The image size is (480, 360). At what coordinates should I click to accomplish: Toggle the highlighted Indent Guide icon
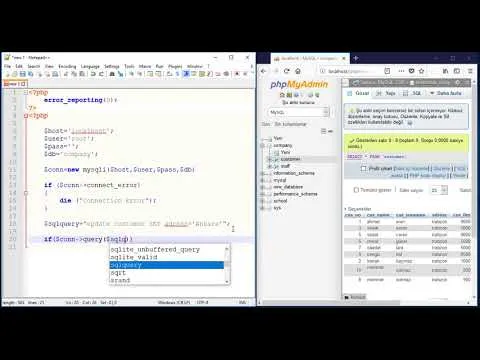(186, 74)
